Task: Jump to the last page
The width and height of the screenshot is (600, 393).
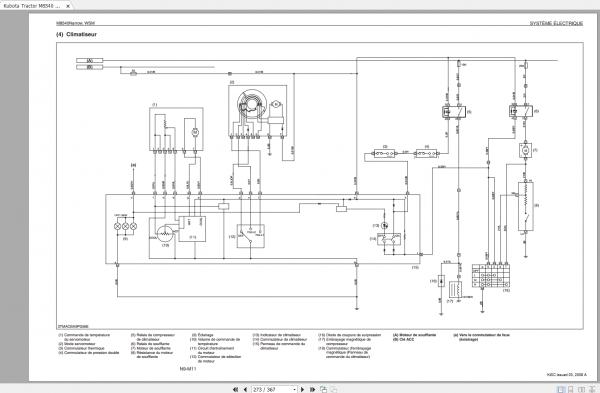Action: [x=312, y=390]
